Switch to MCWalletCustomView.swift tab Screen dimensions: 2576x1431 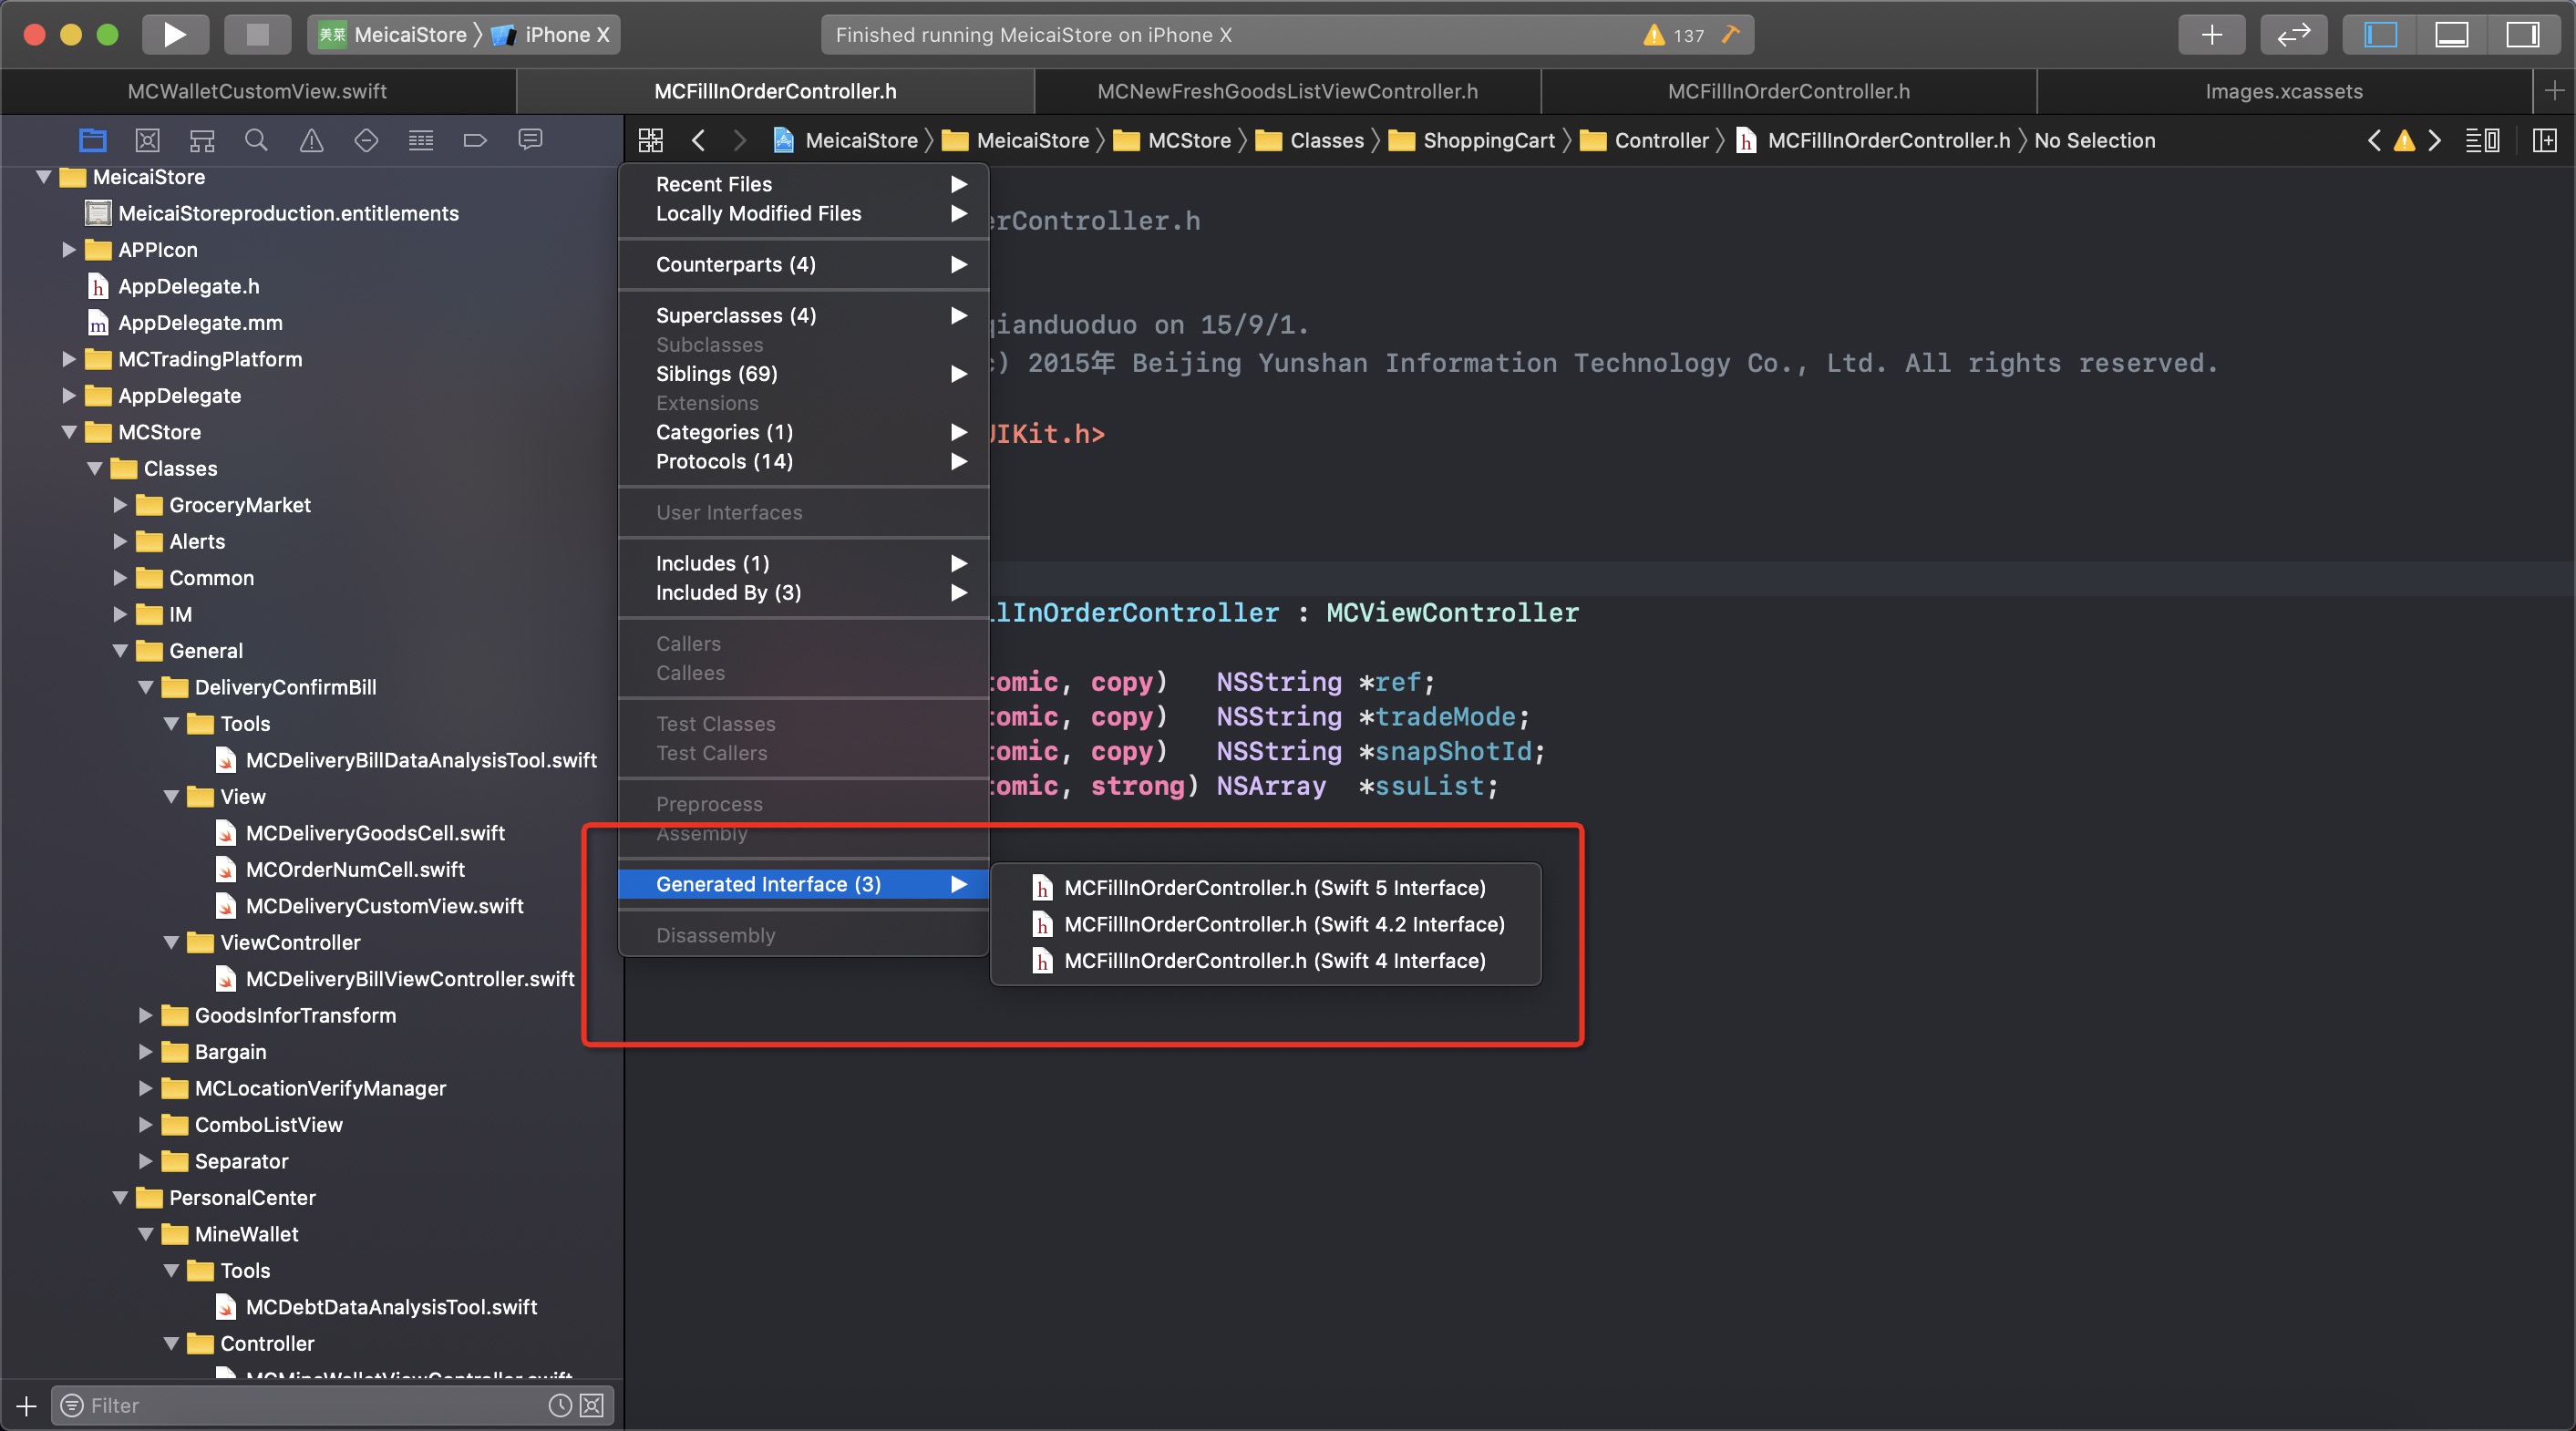[x=257, y=91]
